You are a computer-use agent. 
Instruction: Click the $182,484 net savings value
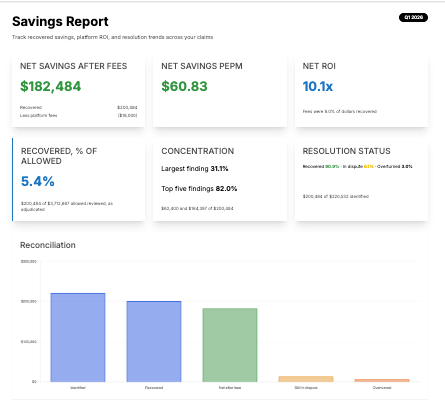click(x=50, y=86)
